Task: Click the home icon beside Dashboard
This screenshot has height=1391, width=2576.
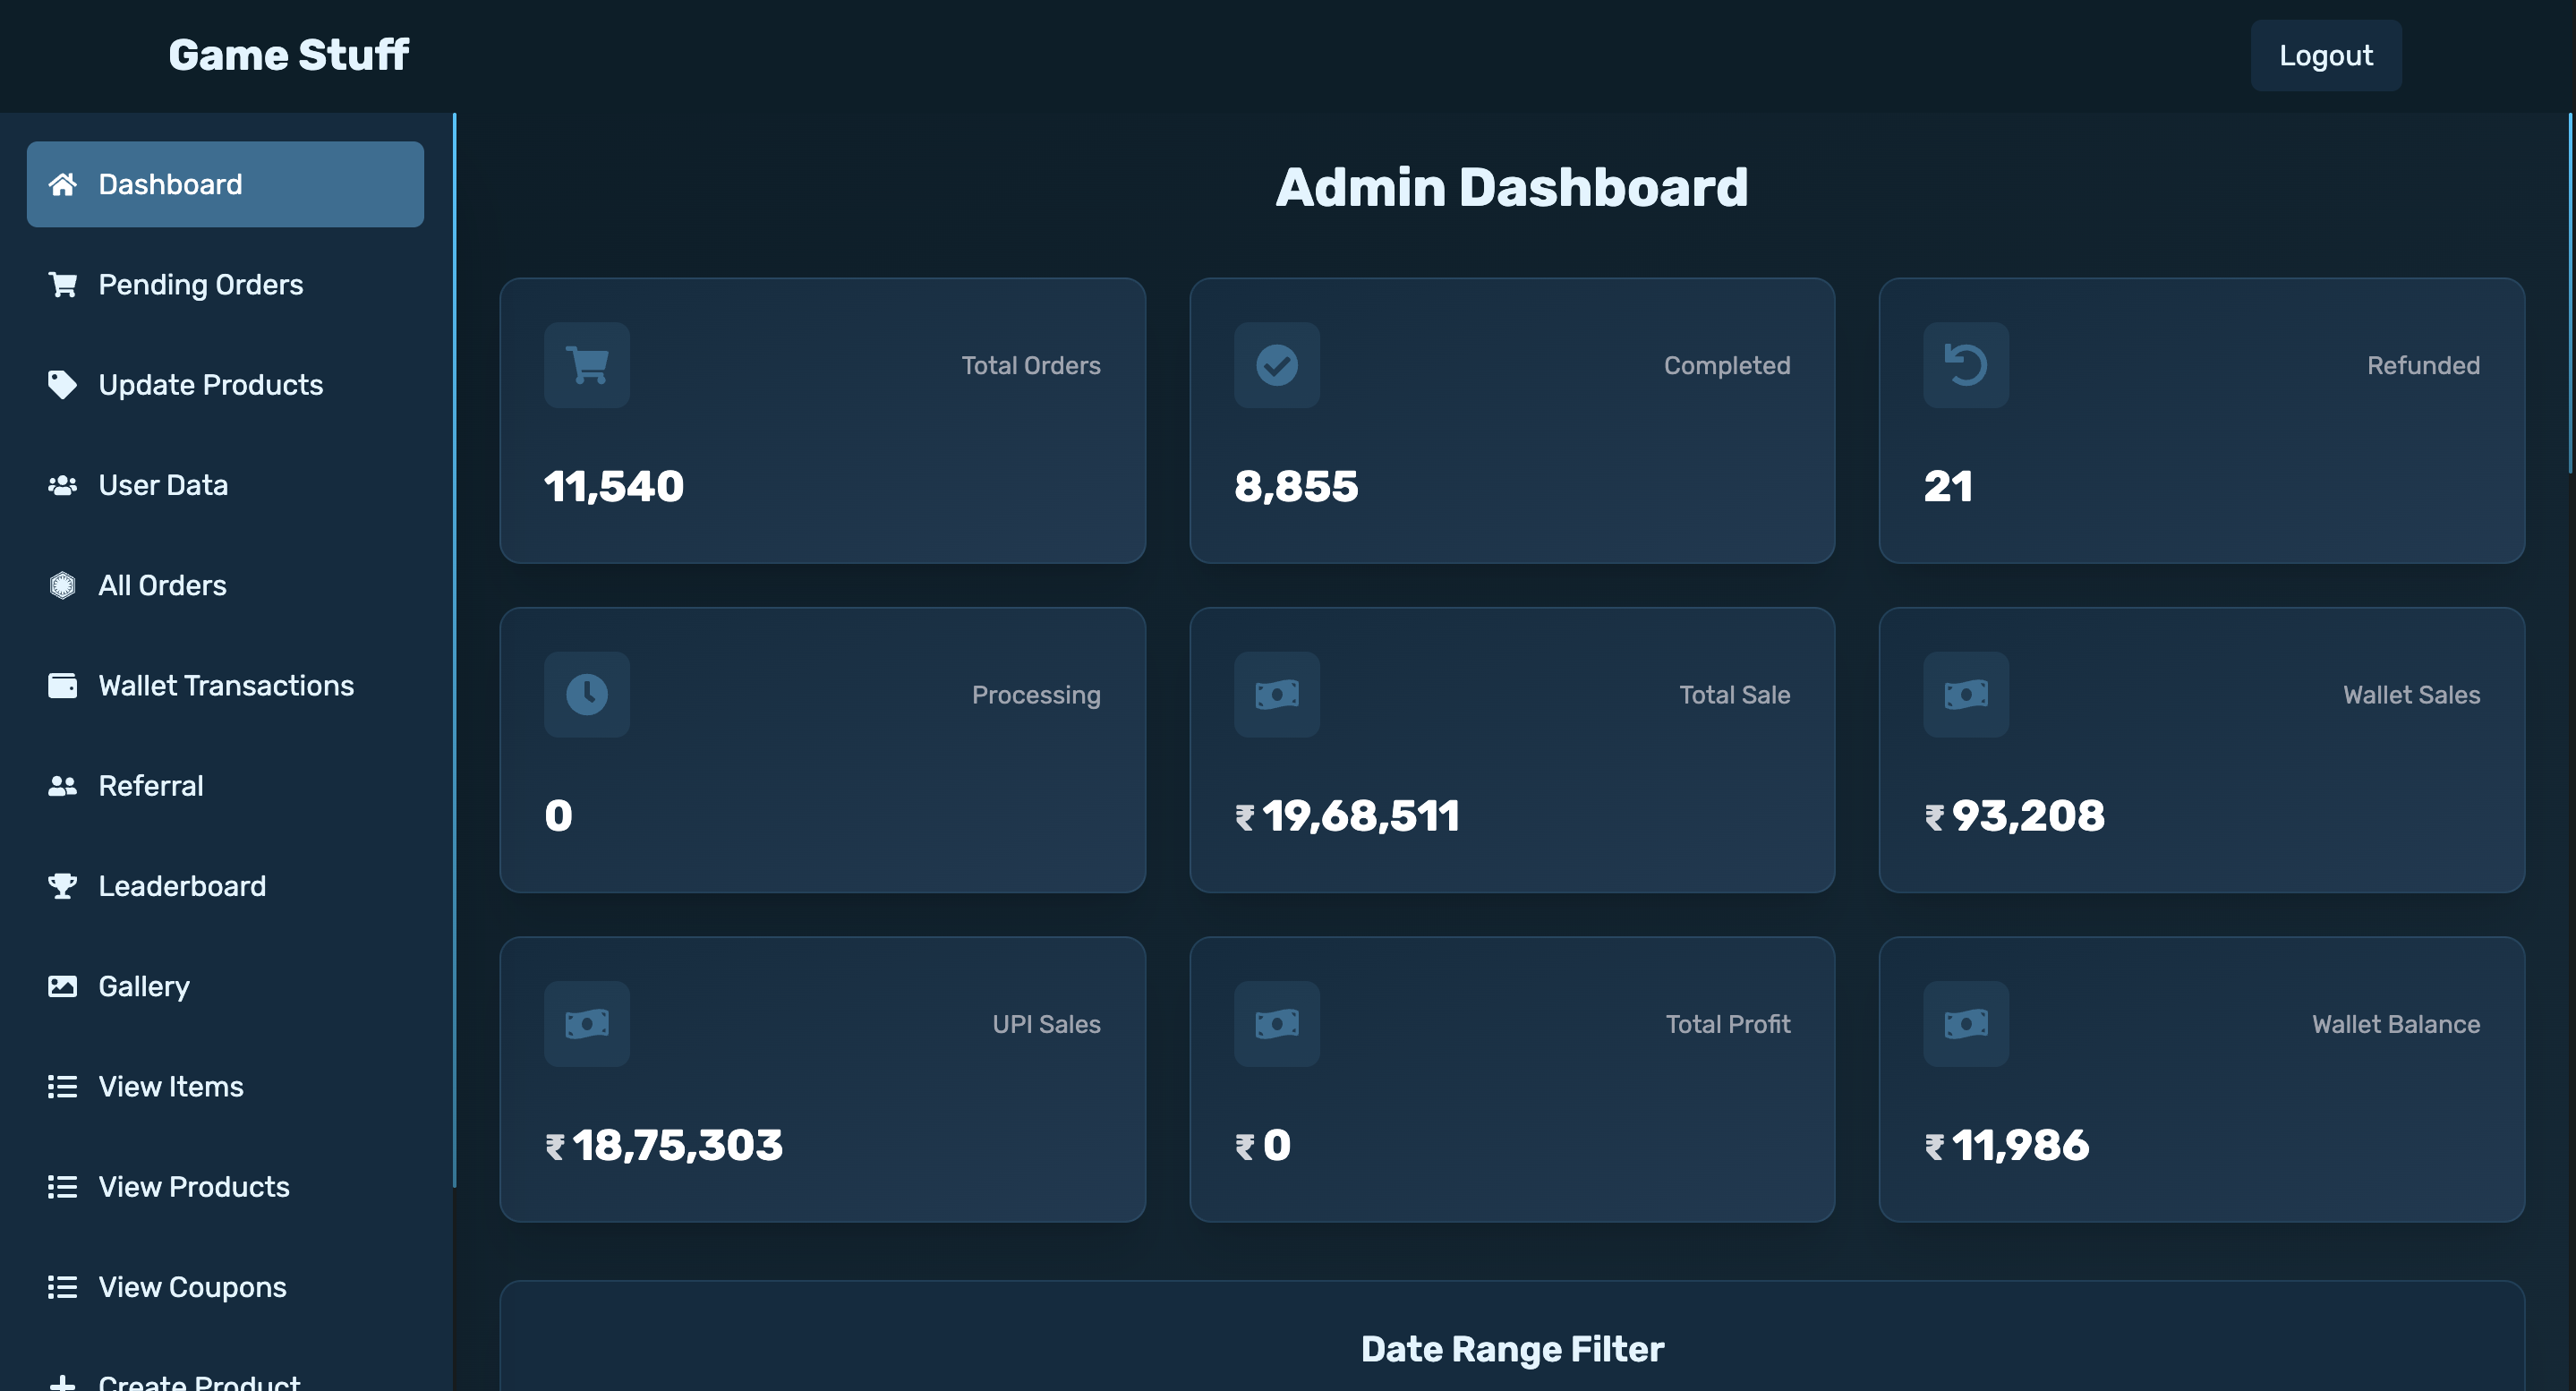Action: pos(62,184)
